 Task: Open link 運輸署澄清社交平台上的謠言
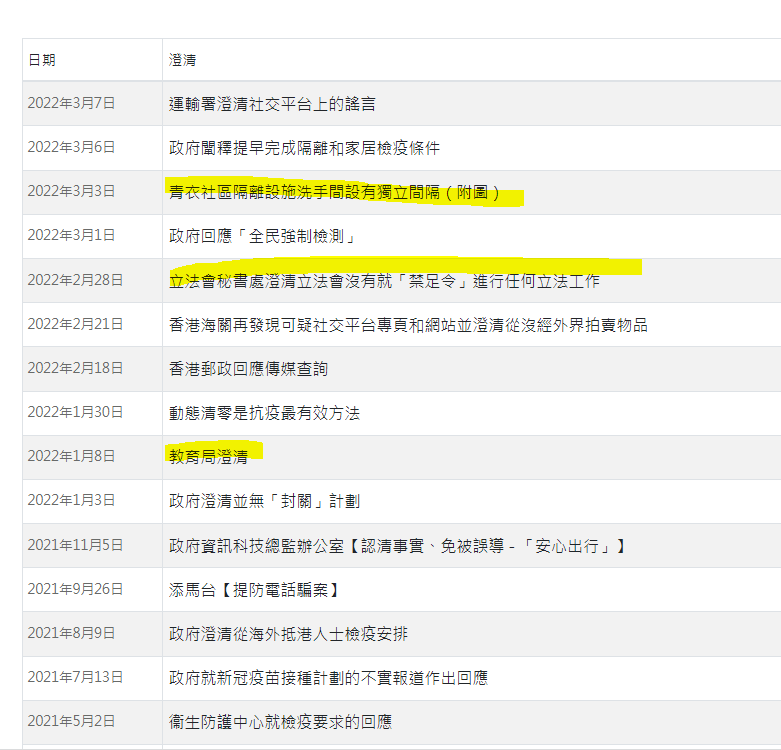pyautogui.click(x=272, y=104)
